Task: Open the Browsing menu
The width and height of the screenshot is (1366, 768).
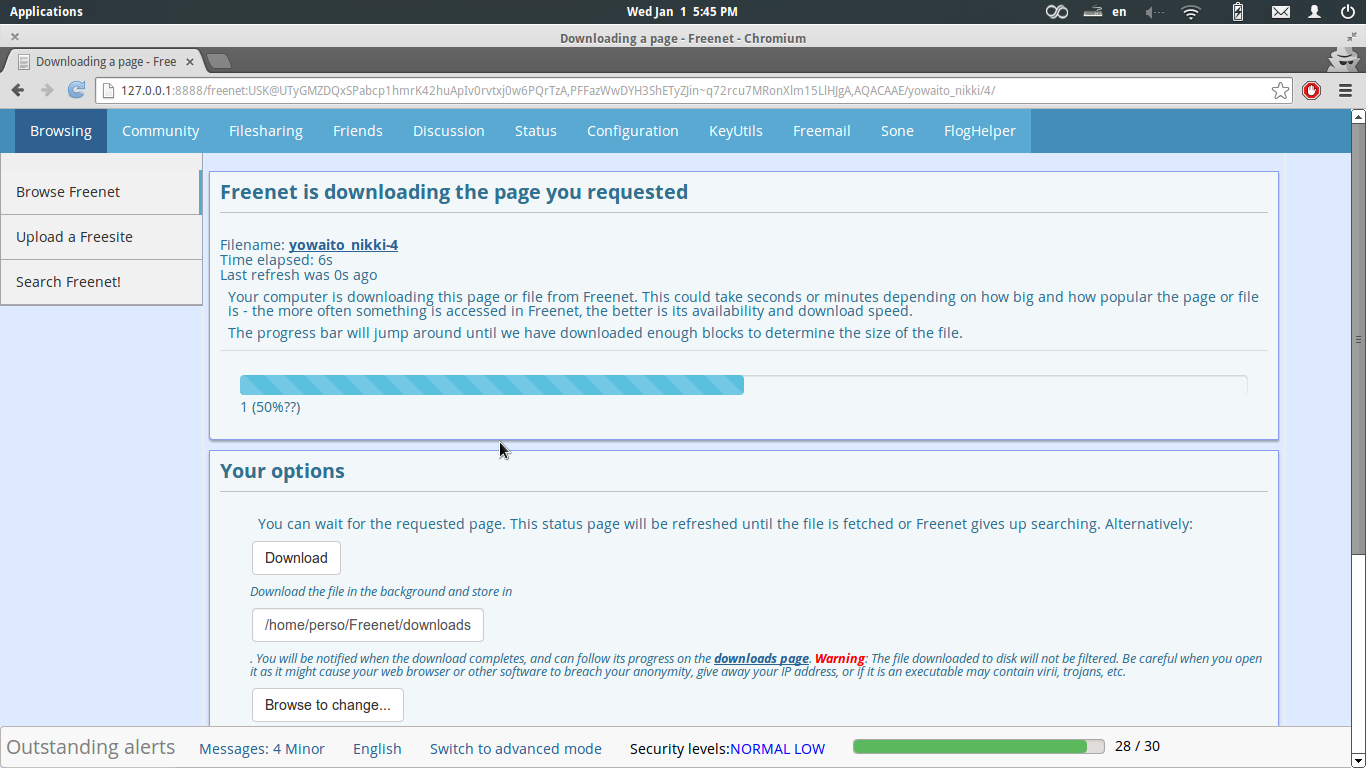Action: (61, 131)
